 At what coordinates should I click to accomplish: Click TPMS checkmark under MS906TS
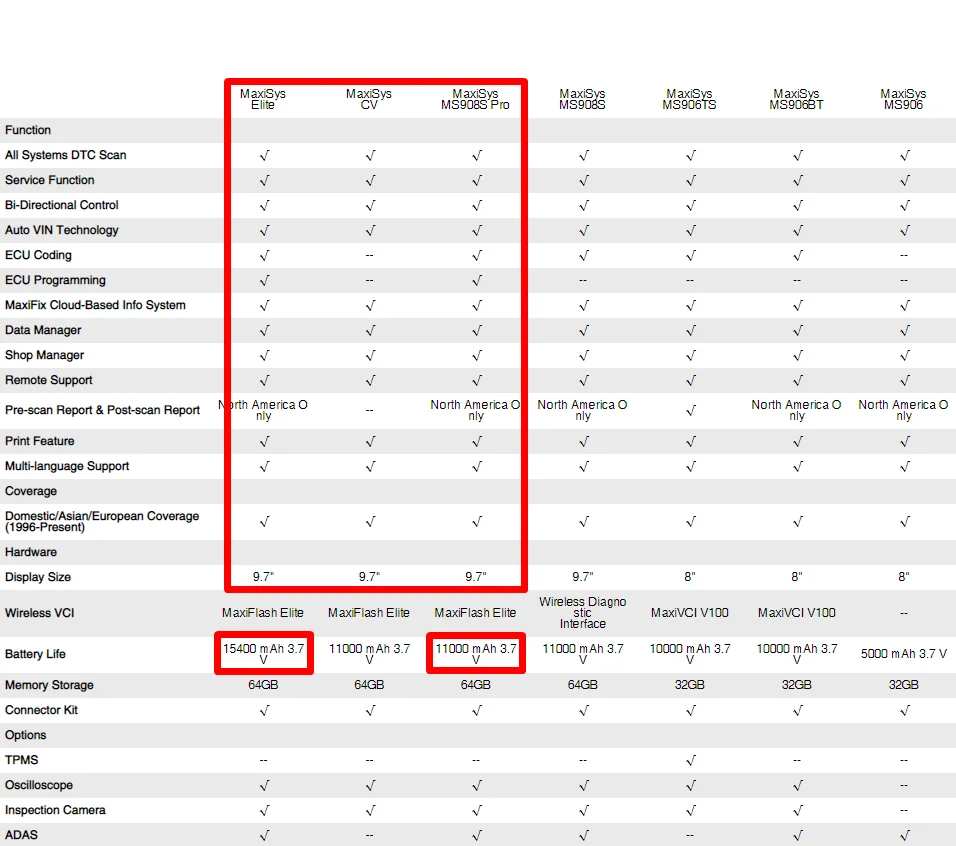(690, 760)
